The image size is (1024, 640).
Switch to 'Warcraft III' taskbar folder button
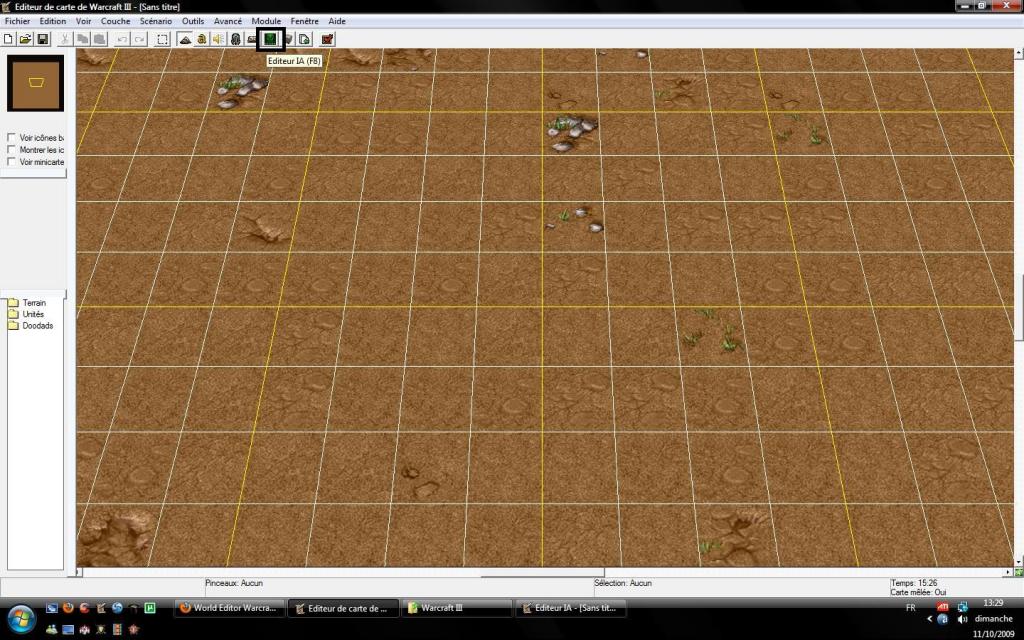point(456,608)
